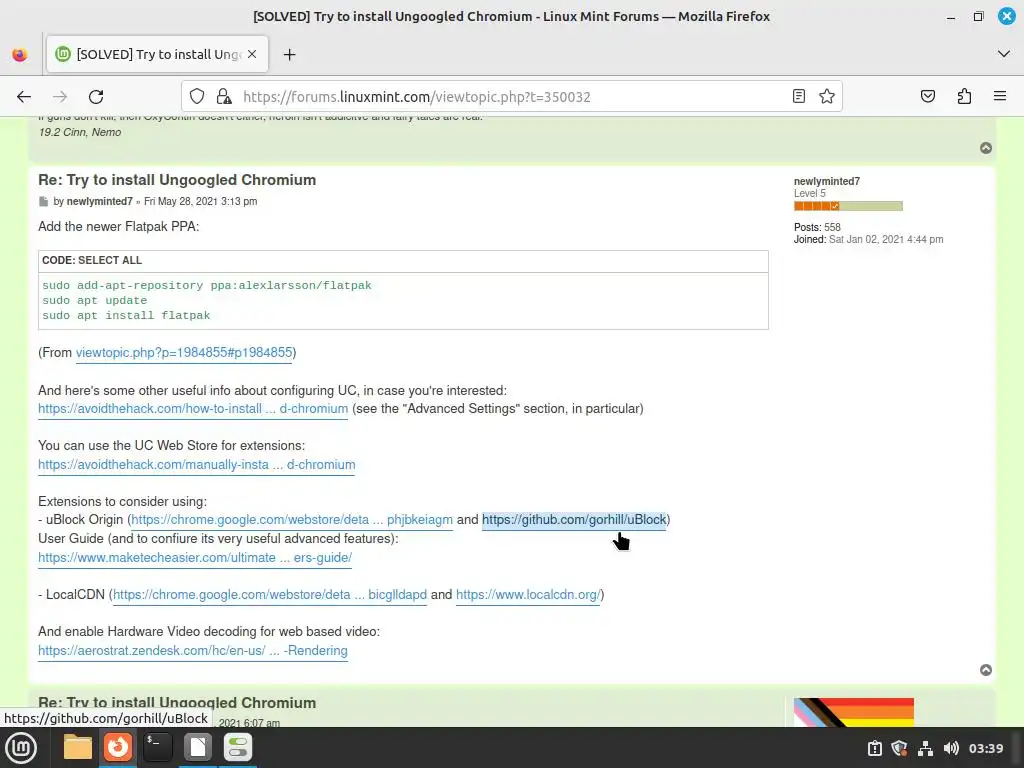Screen dimensions: 1024x768
Task: Click the 'sudo apt install flatpak' code line
Action: [126, 315]
